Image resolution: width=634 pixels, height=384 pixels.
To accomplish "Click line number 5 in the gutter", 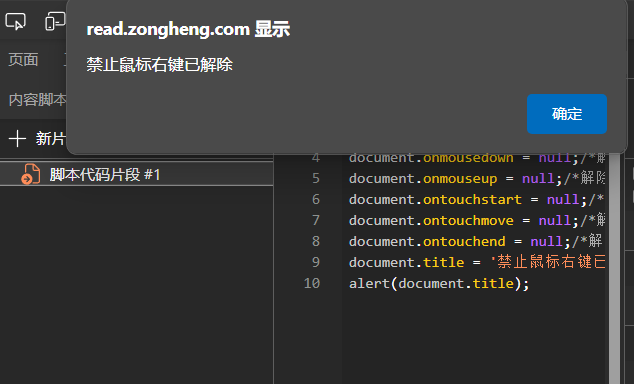I will [x=316, y=178].
